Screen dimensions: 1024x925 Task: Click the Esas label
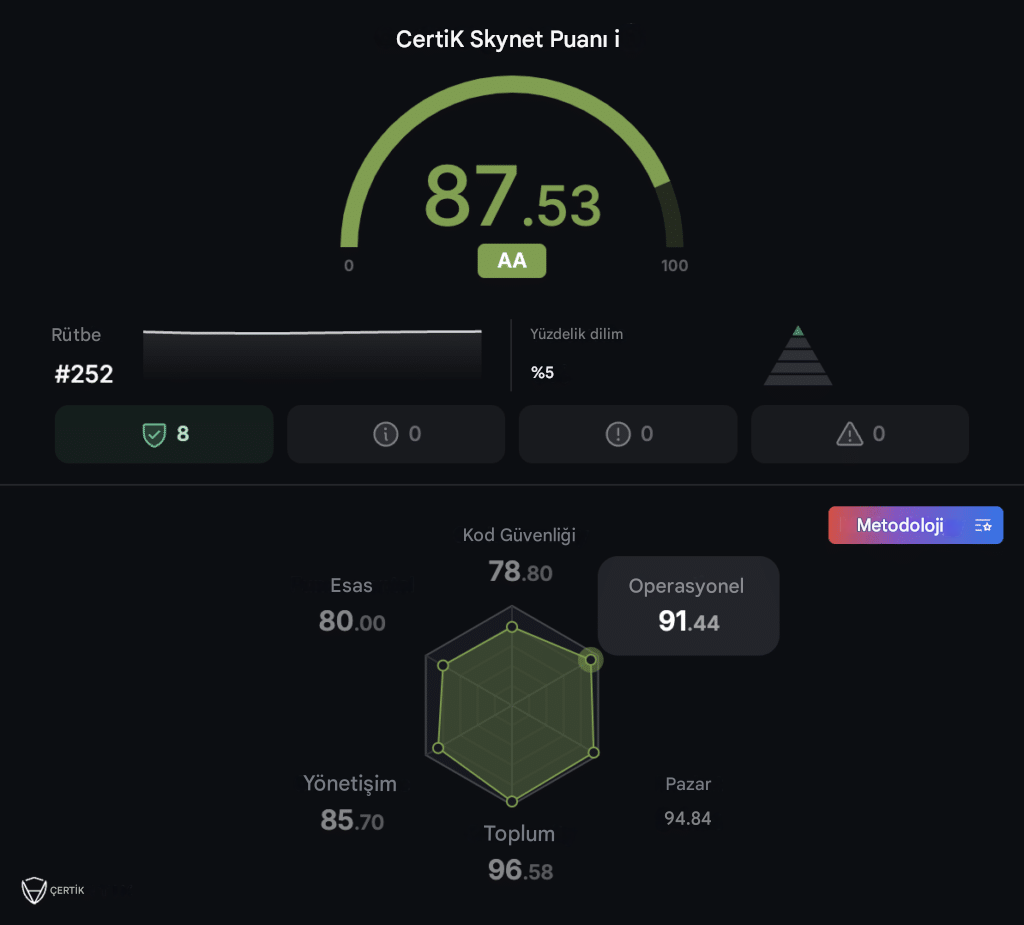coord(351,585)
